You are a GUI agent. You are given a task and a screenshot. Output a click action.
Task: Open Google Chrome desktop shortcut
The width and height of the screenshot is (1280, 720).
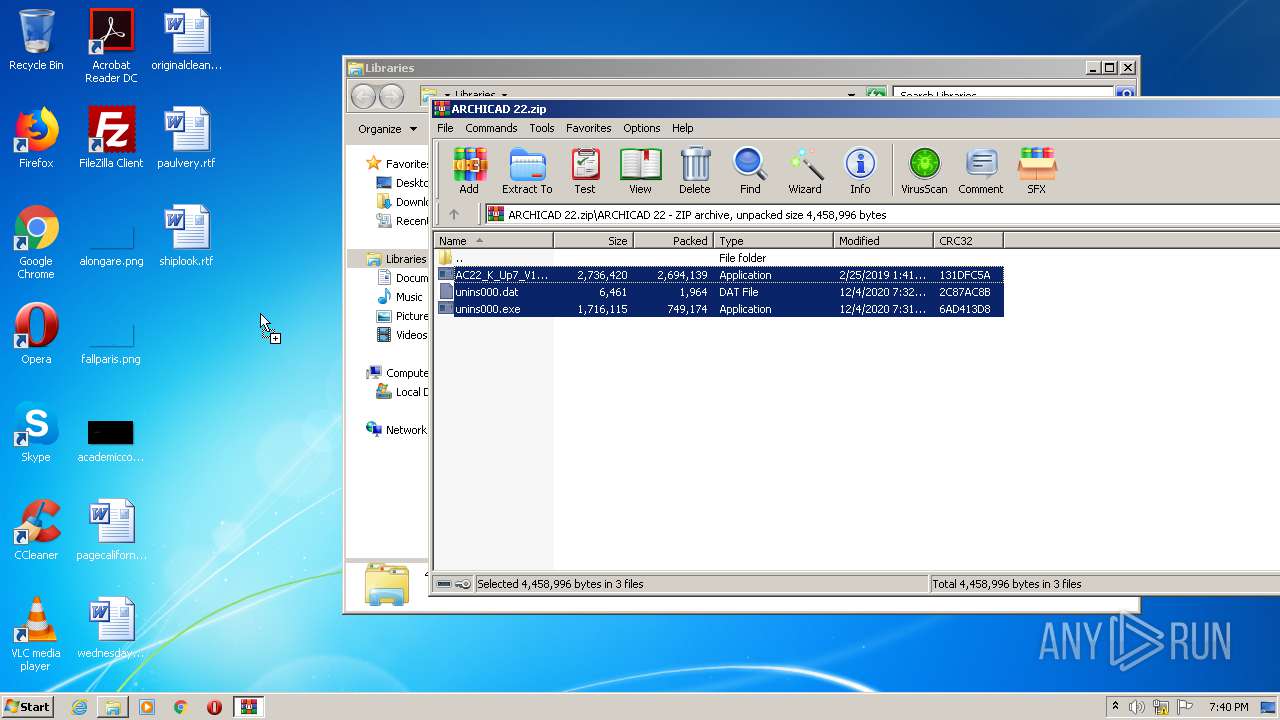click(x=36, y=242)
